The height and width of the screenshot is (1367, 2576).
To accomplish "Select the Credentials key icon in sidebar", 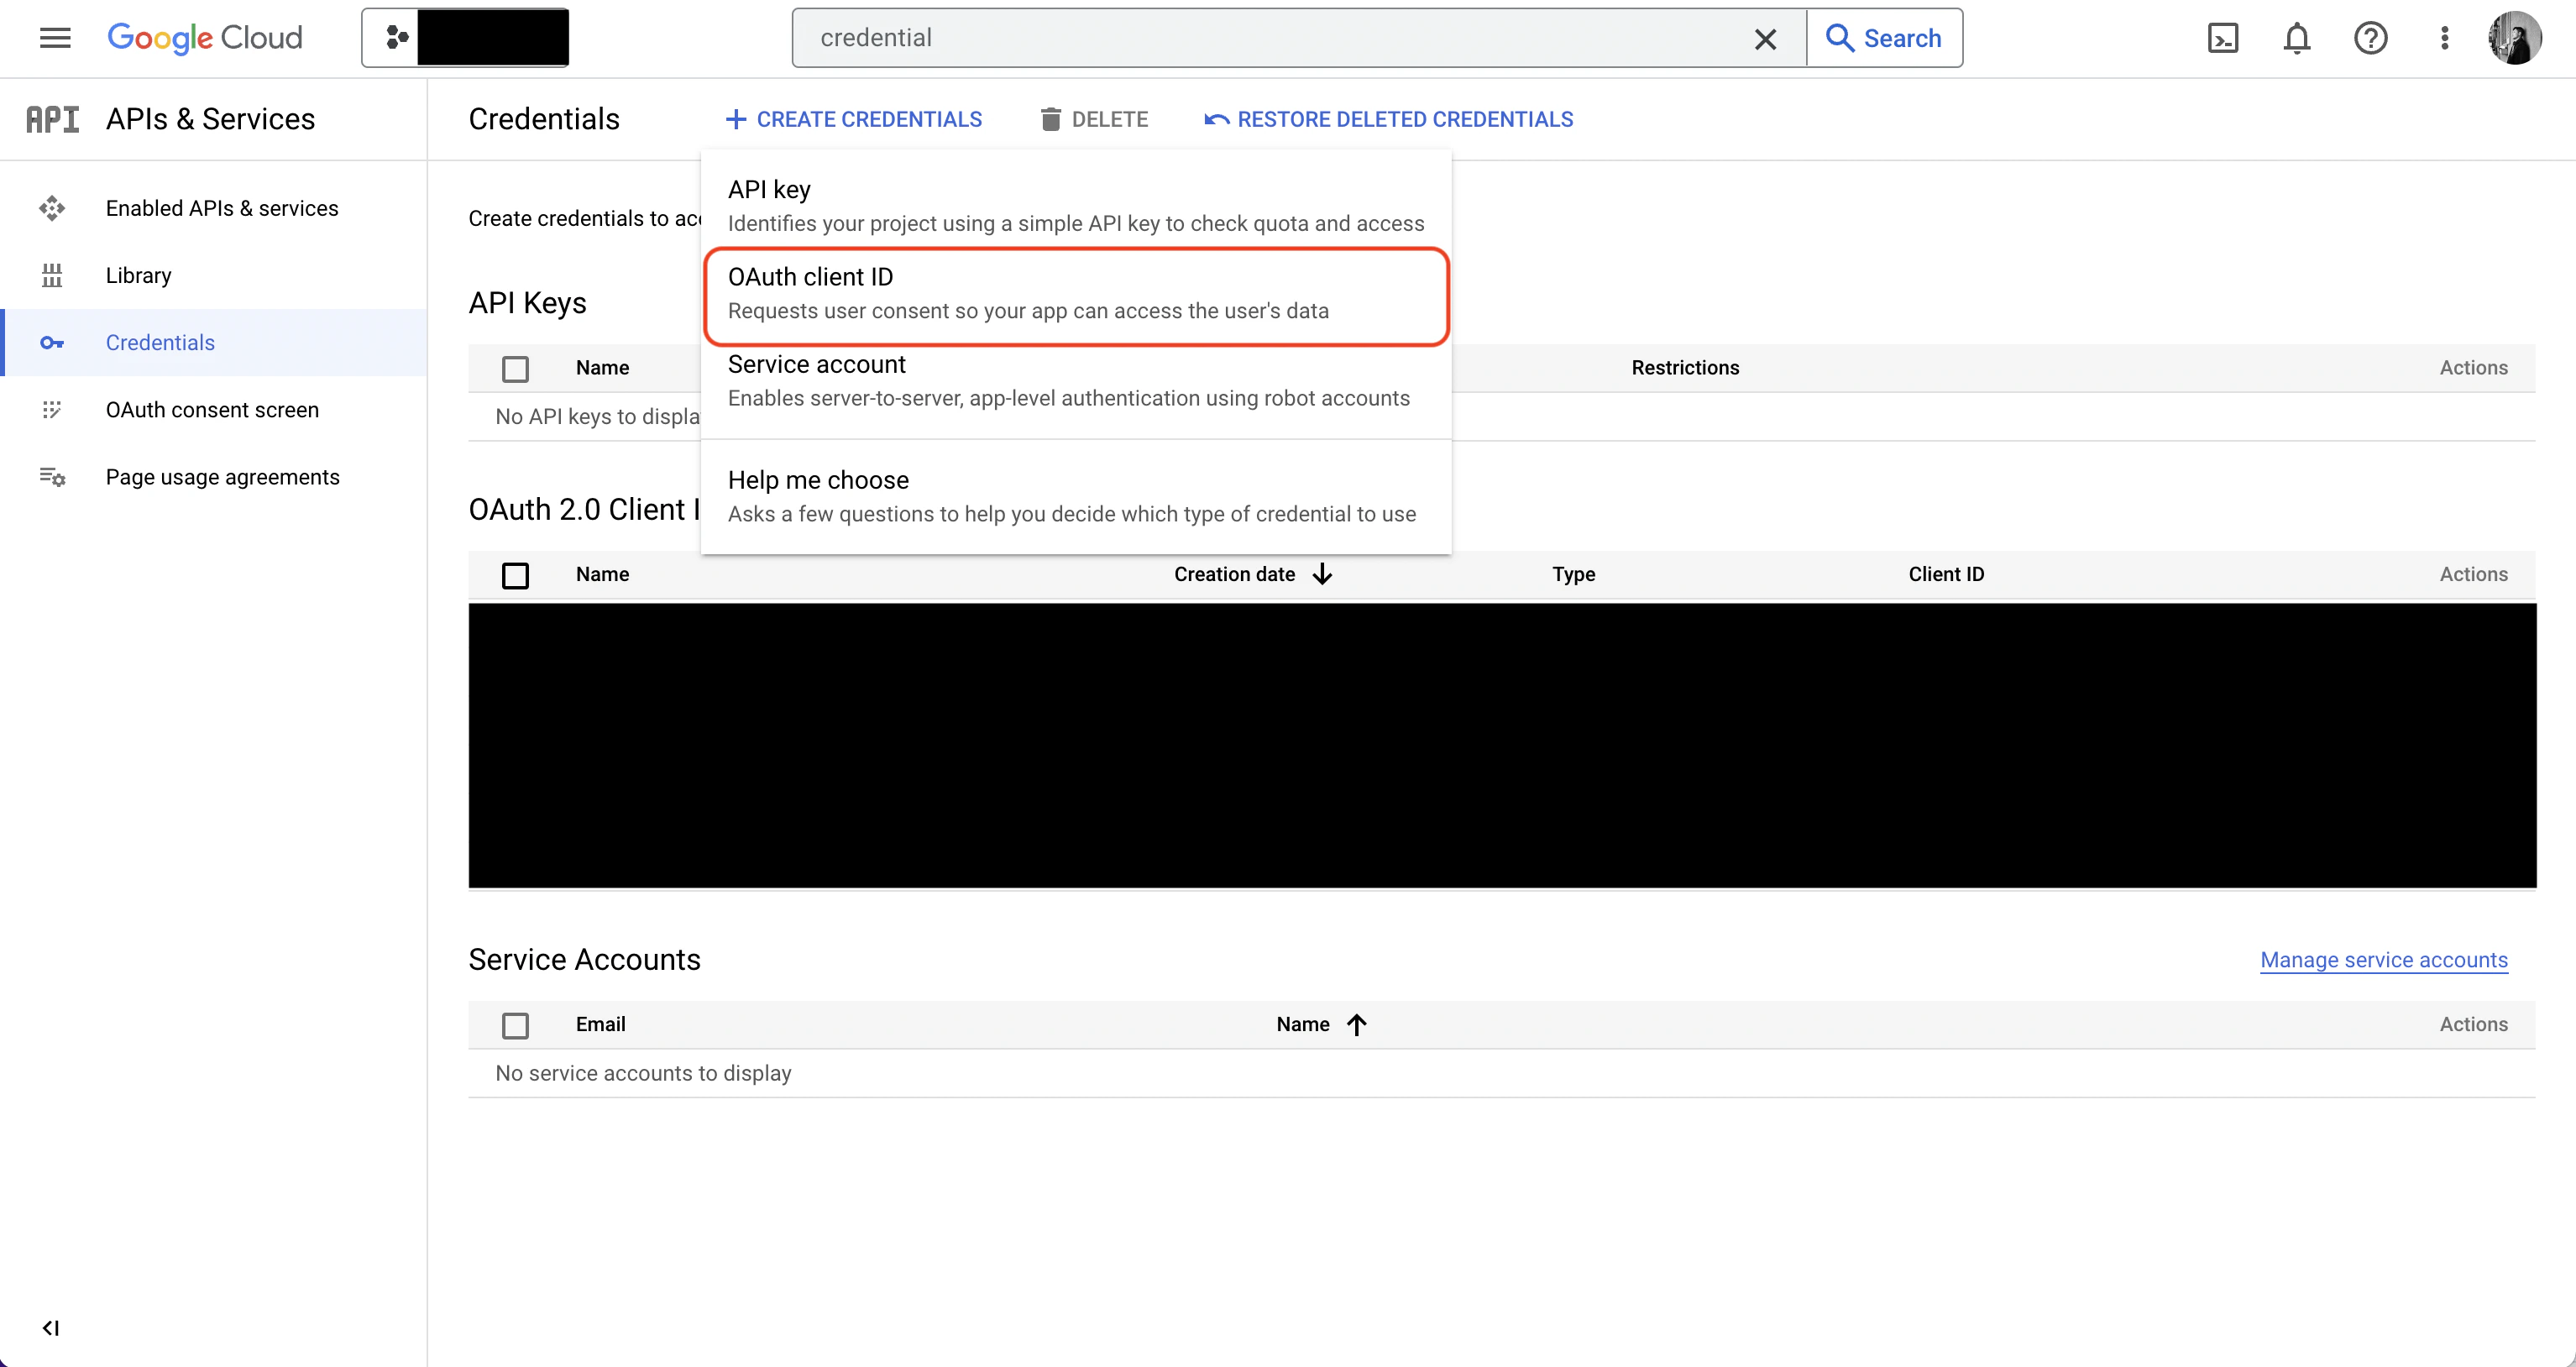I will [52, 342].
